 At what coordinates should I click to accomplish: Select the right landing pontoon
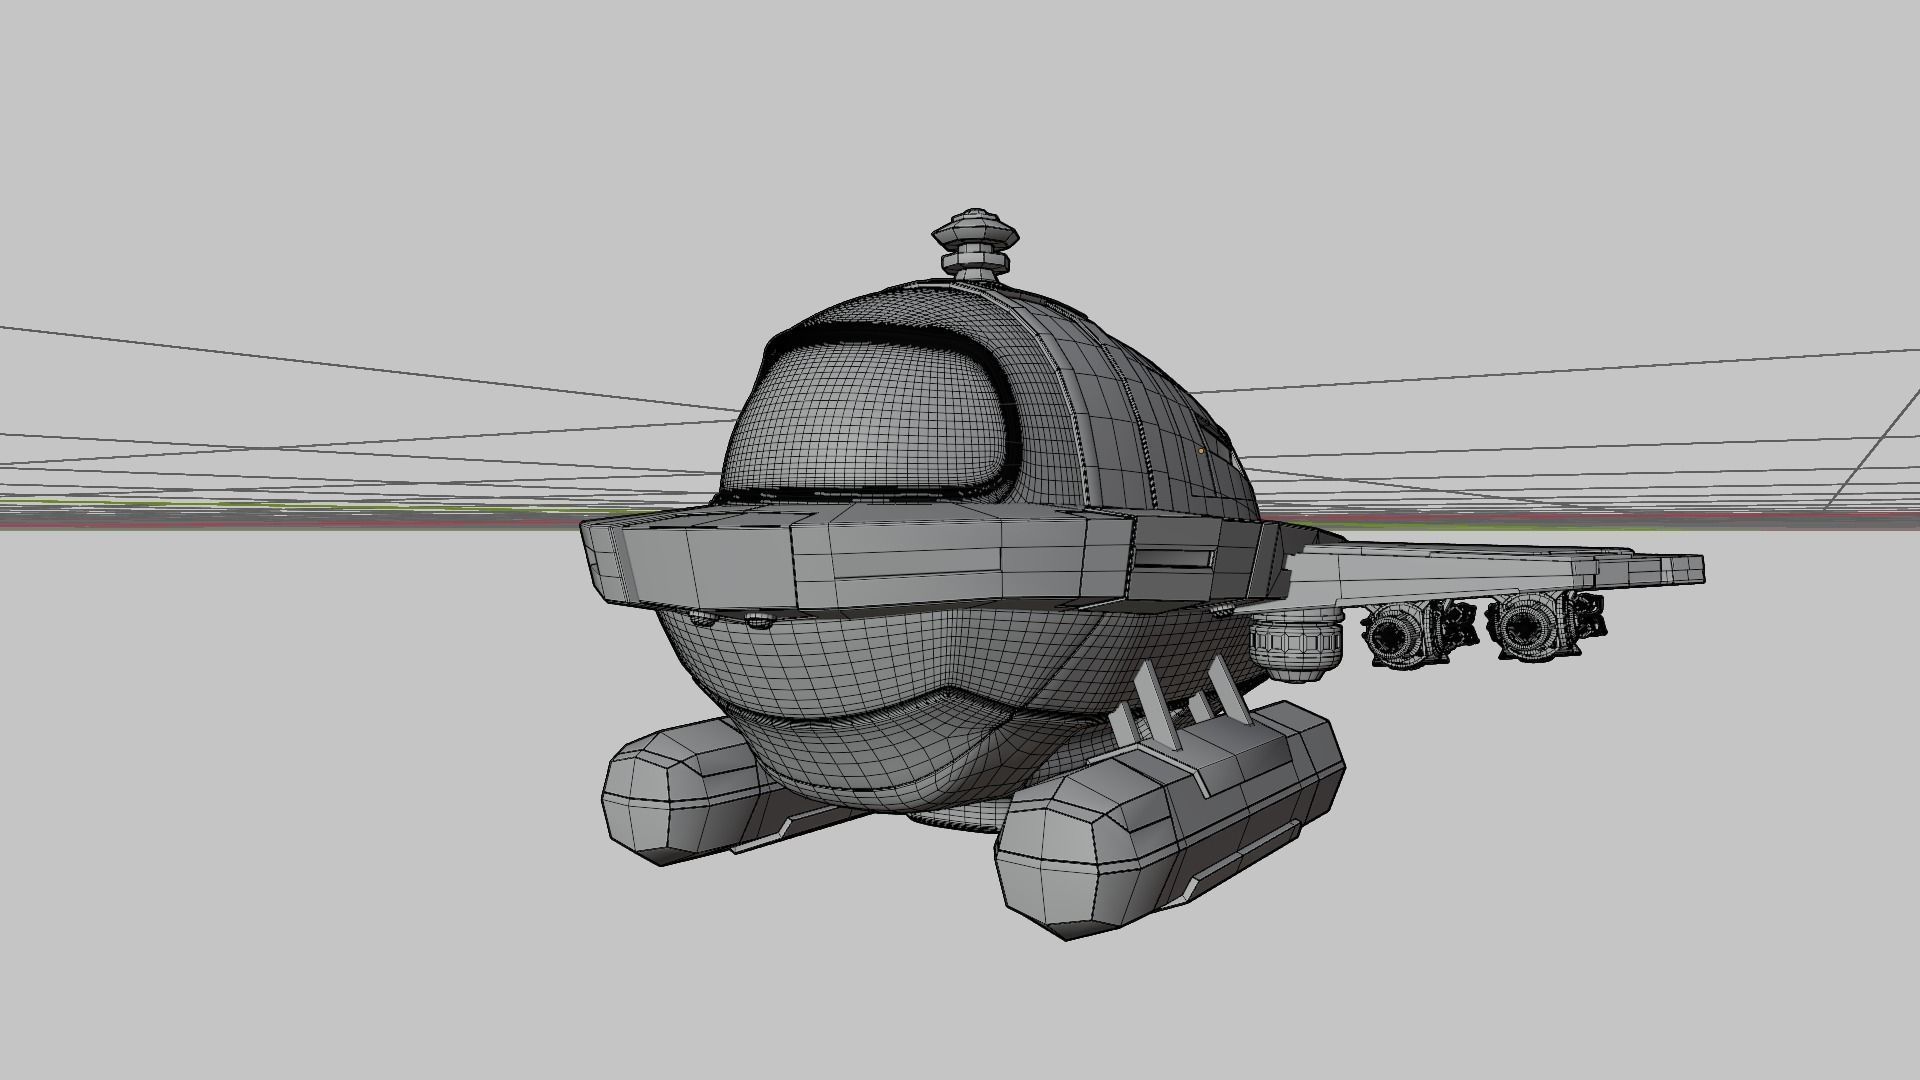[x=1170, y=820]
